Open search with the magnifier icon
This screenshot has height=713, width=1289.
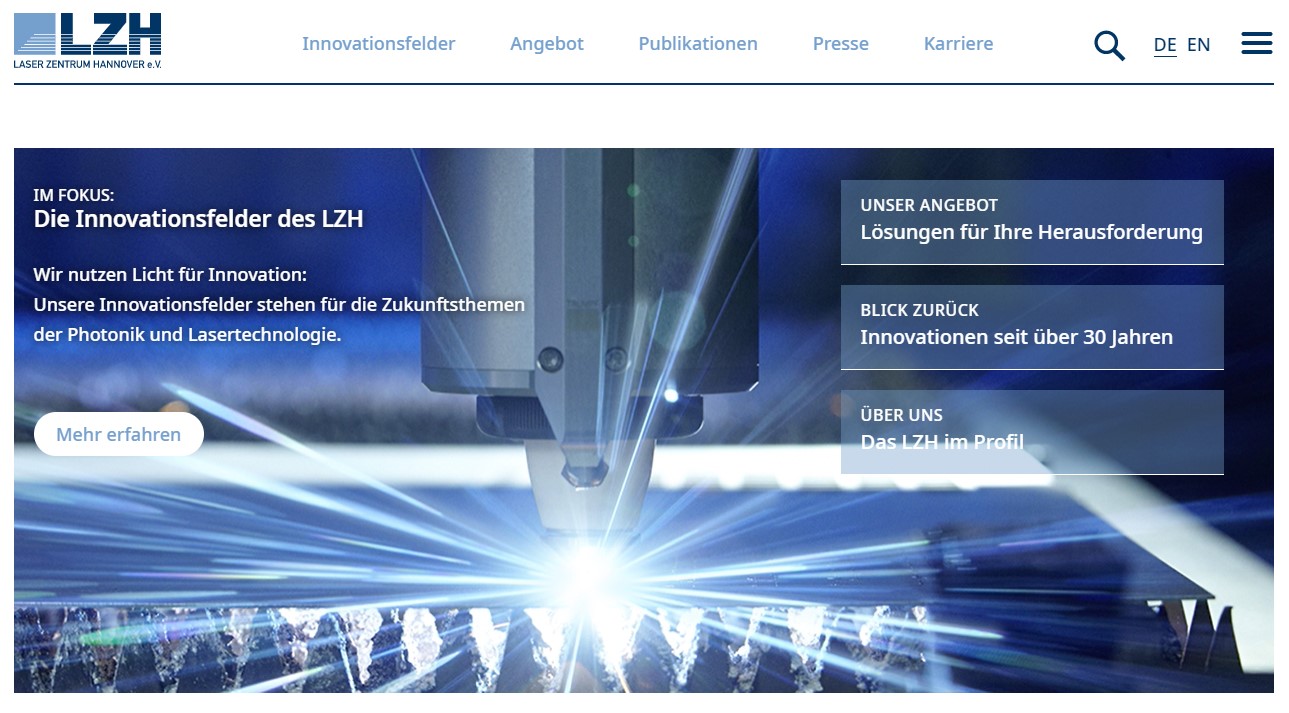[x=1109, y=45]
